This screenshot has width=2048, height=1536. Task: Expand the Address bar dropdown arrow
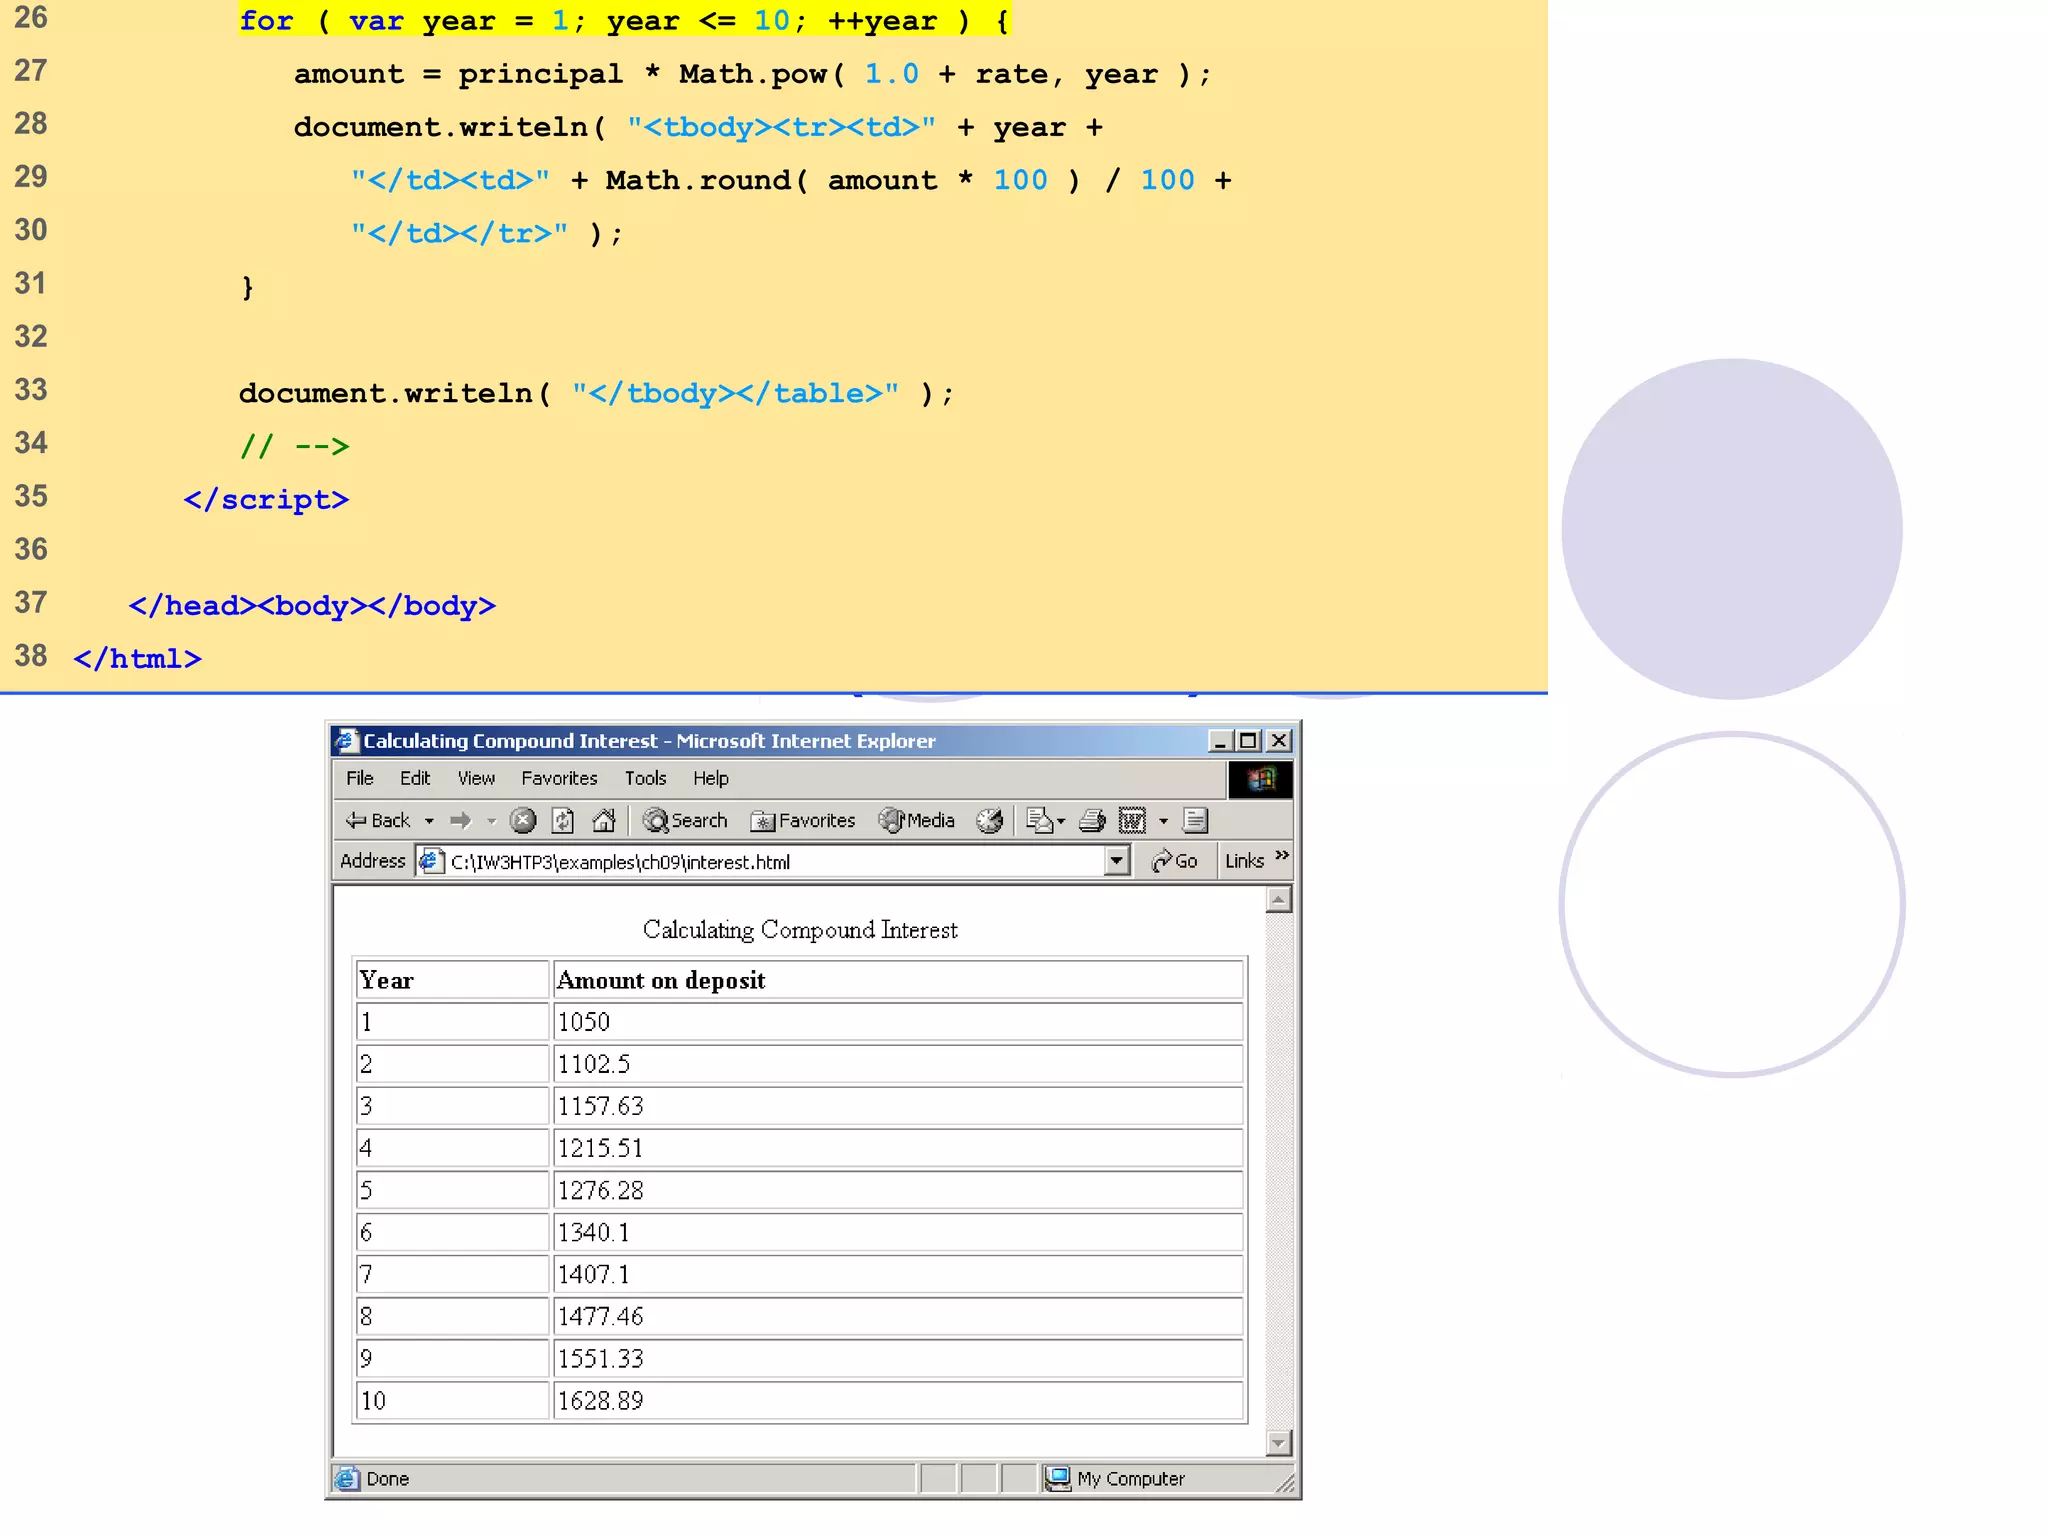click(x=1117, y=861)
